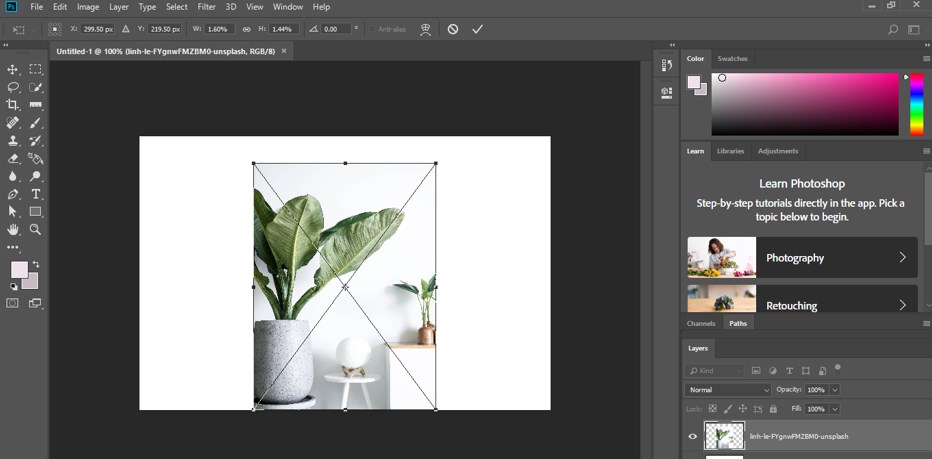
Task: Hide the linh-le-FYgnwFMZBM0-unsplash layer
Action: click(692, 436)
